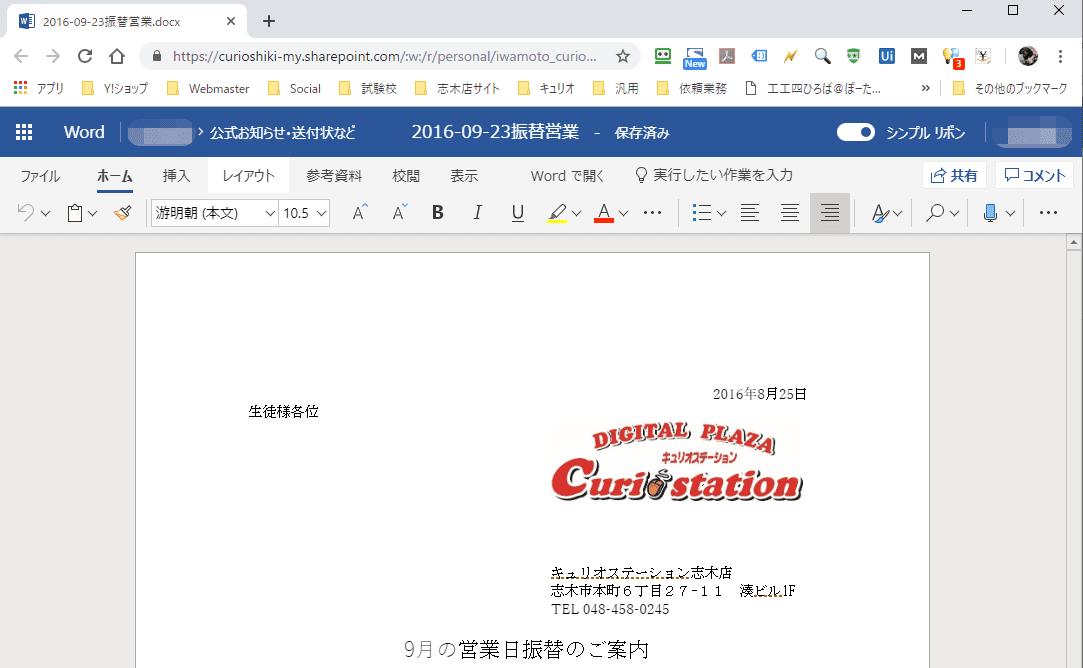Open the その他のブックマーク folder

(x=1010, y=88)
